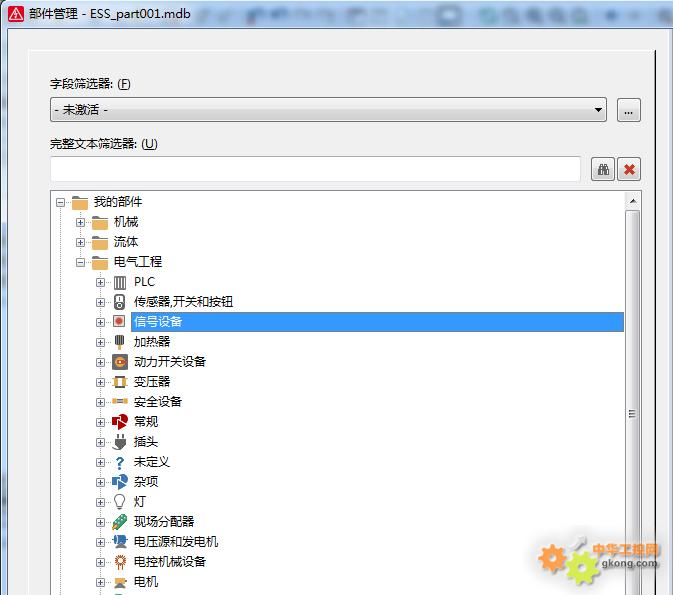Click the 插头 plug icon
Viewport: 673px width, 595px height.
coord(120,442)
